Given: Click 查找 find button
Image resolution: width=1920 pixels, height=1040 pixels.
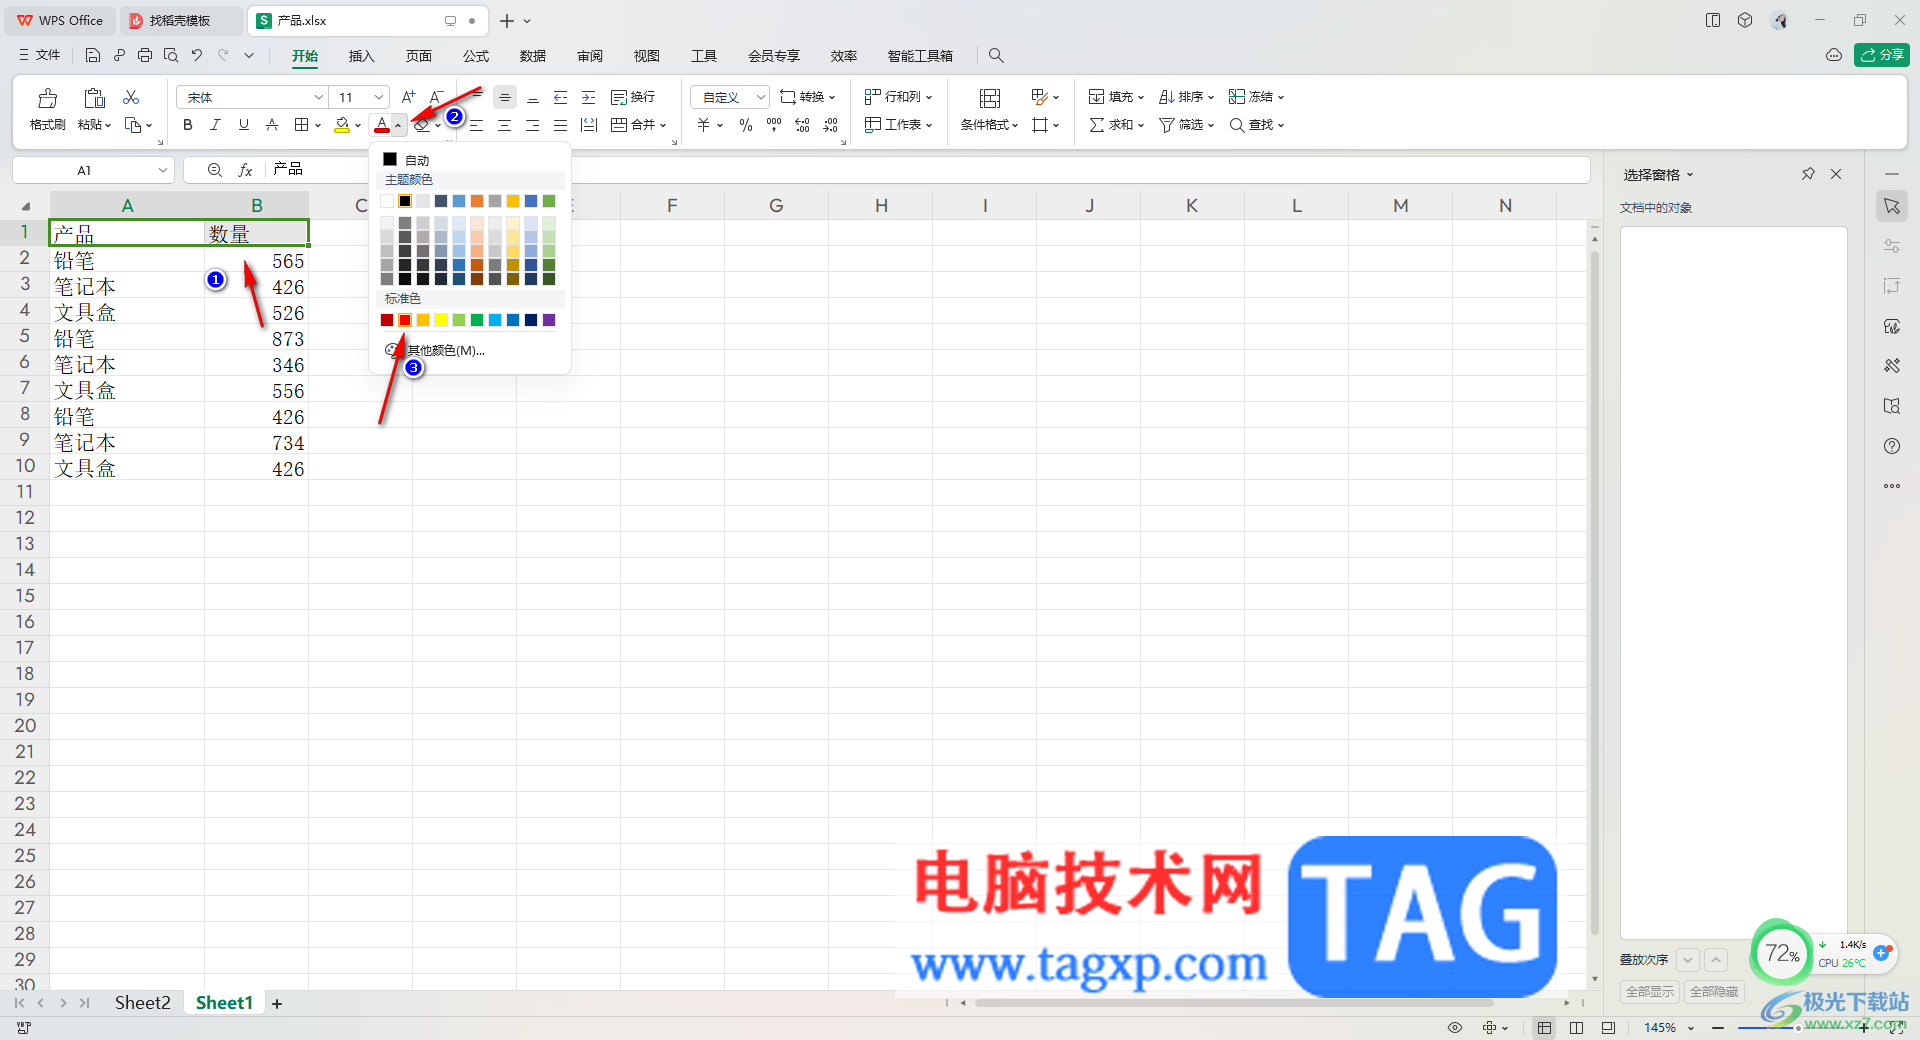Looking at the screenshot, I should coord(1256,125).
